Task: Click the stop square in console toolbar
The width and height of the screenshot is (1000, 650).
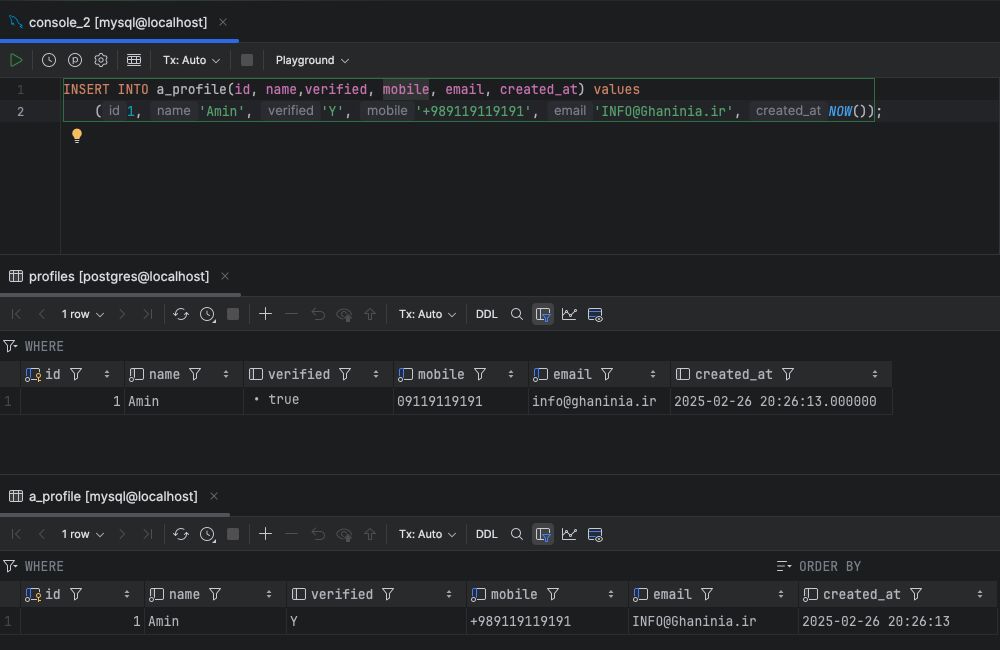Action: (x=247, y=60)
